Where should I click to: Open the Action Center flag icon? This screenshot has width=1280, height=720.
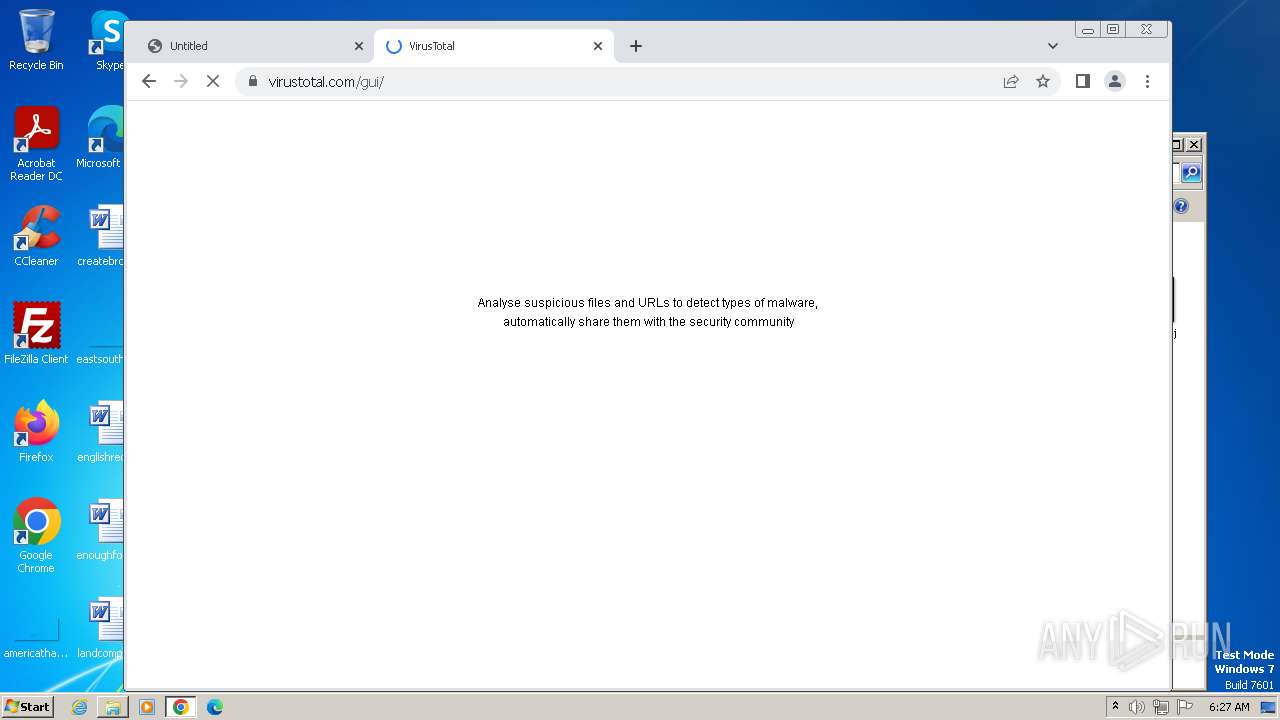point(1185,707)
